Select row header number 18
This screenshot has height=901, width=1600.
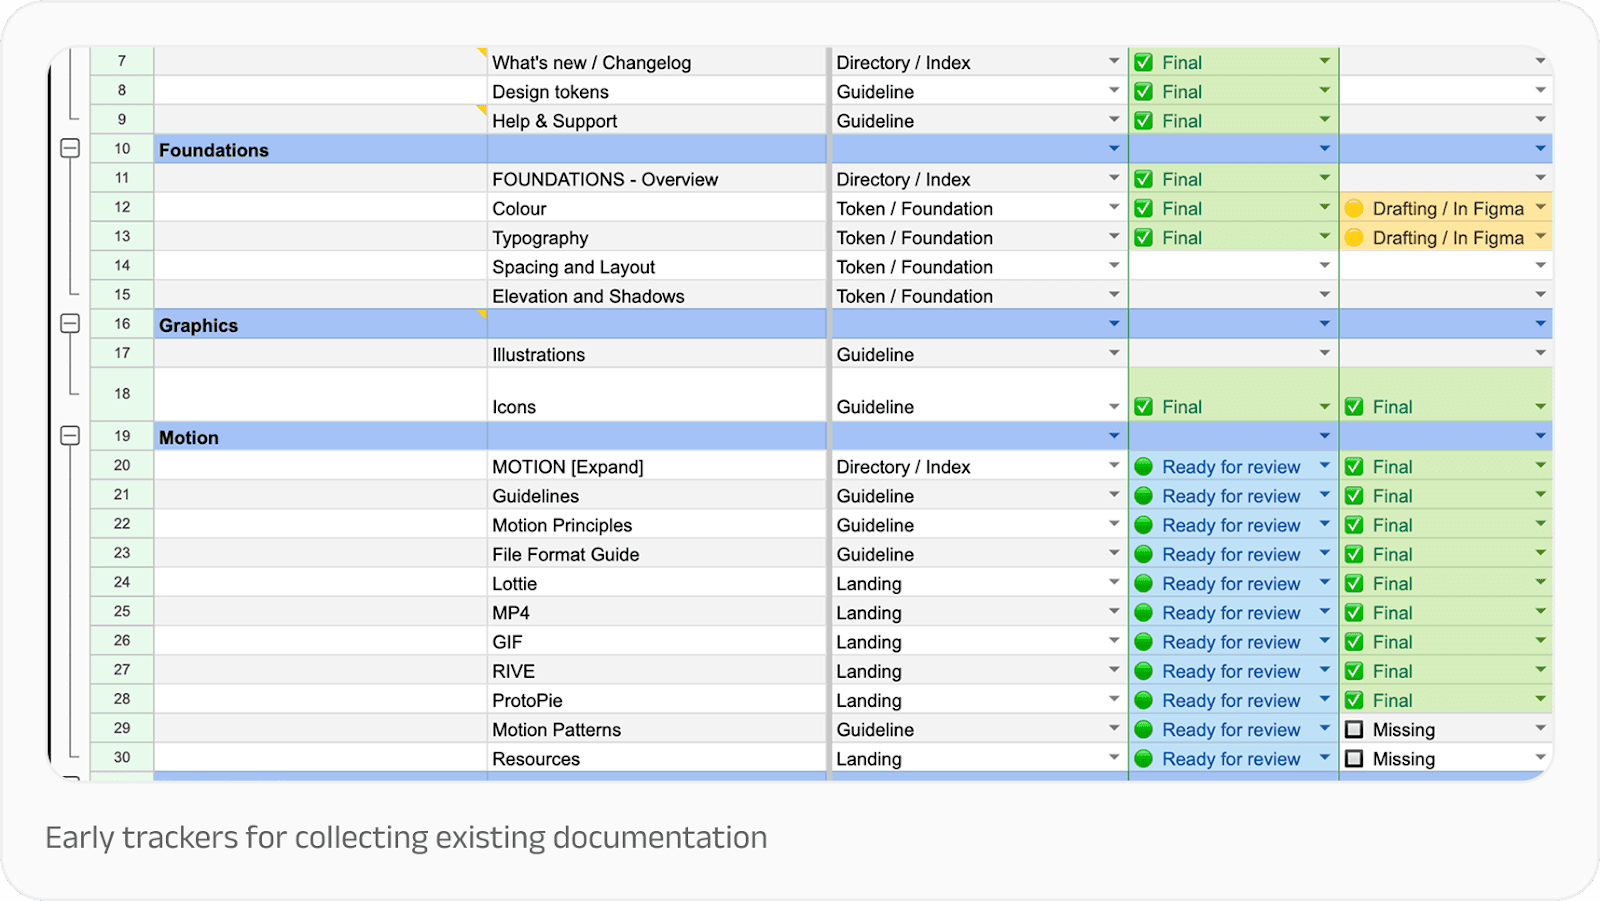click(x=122, y=394)
